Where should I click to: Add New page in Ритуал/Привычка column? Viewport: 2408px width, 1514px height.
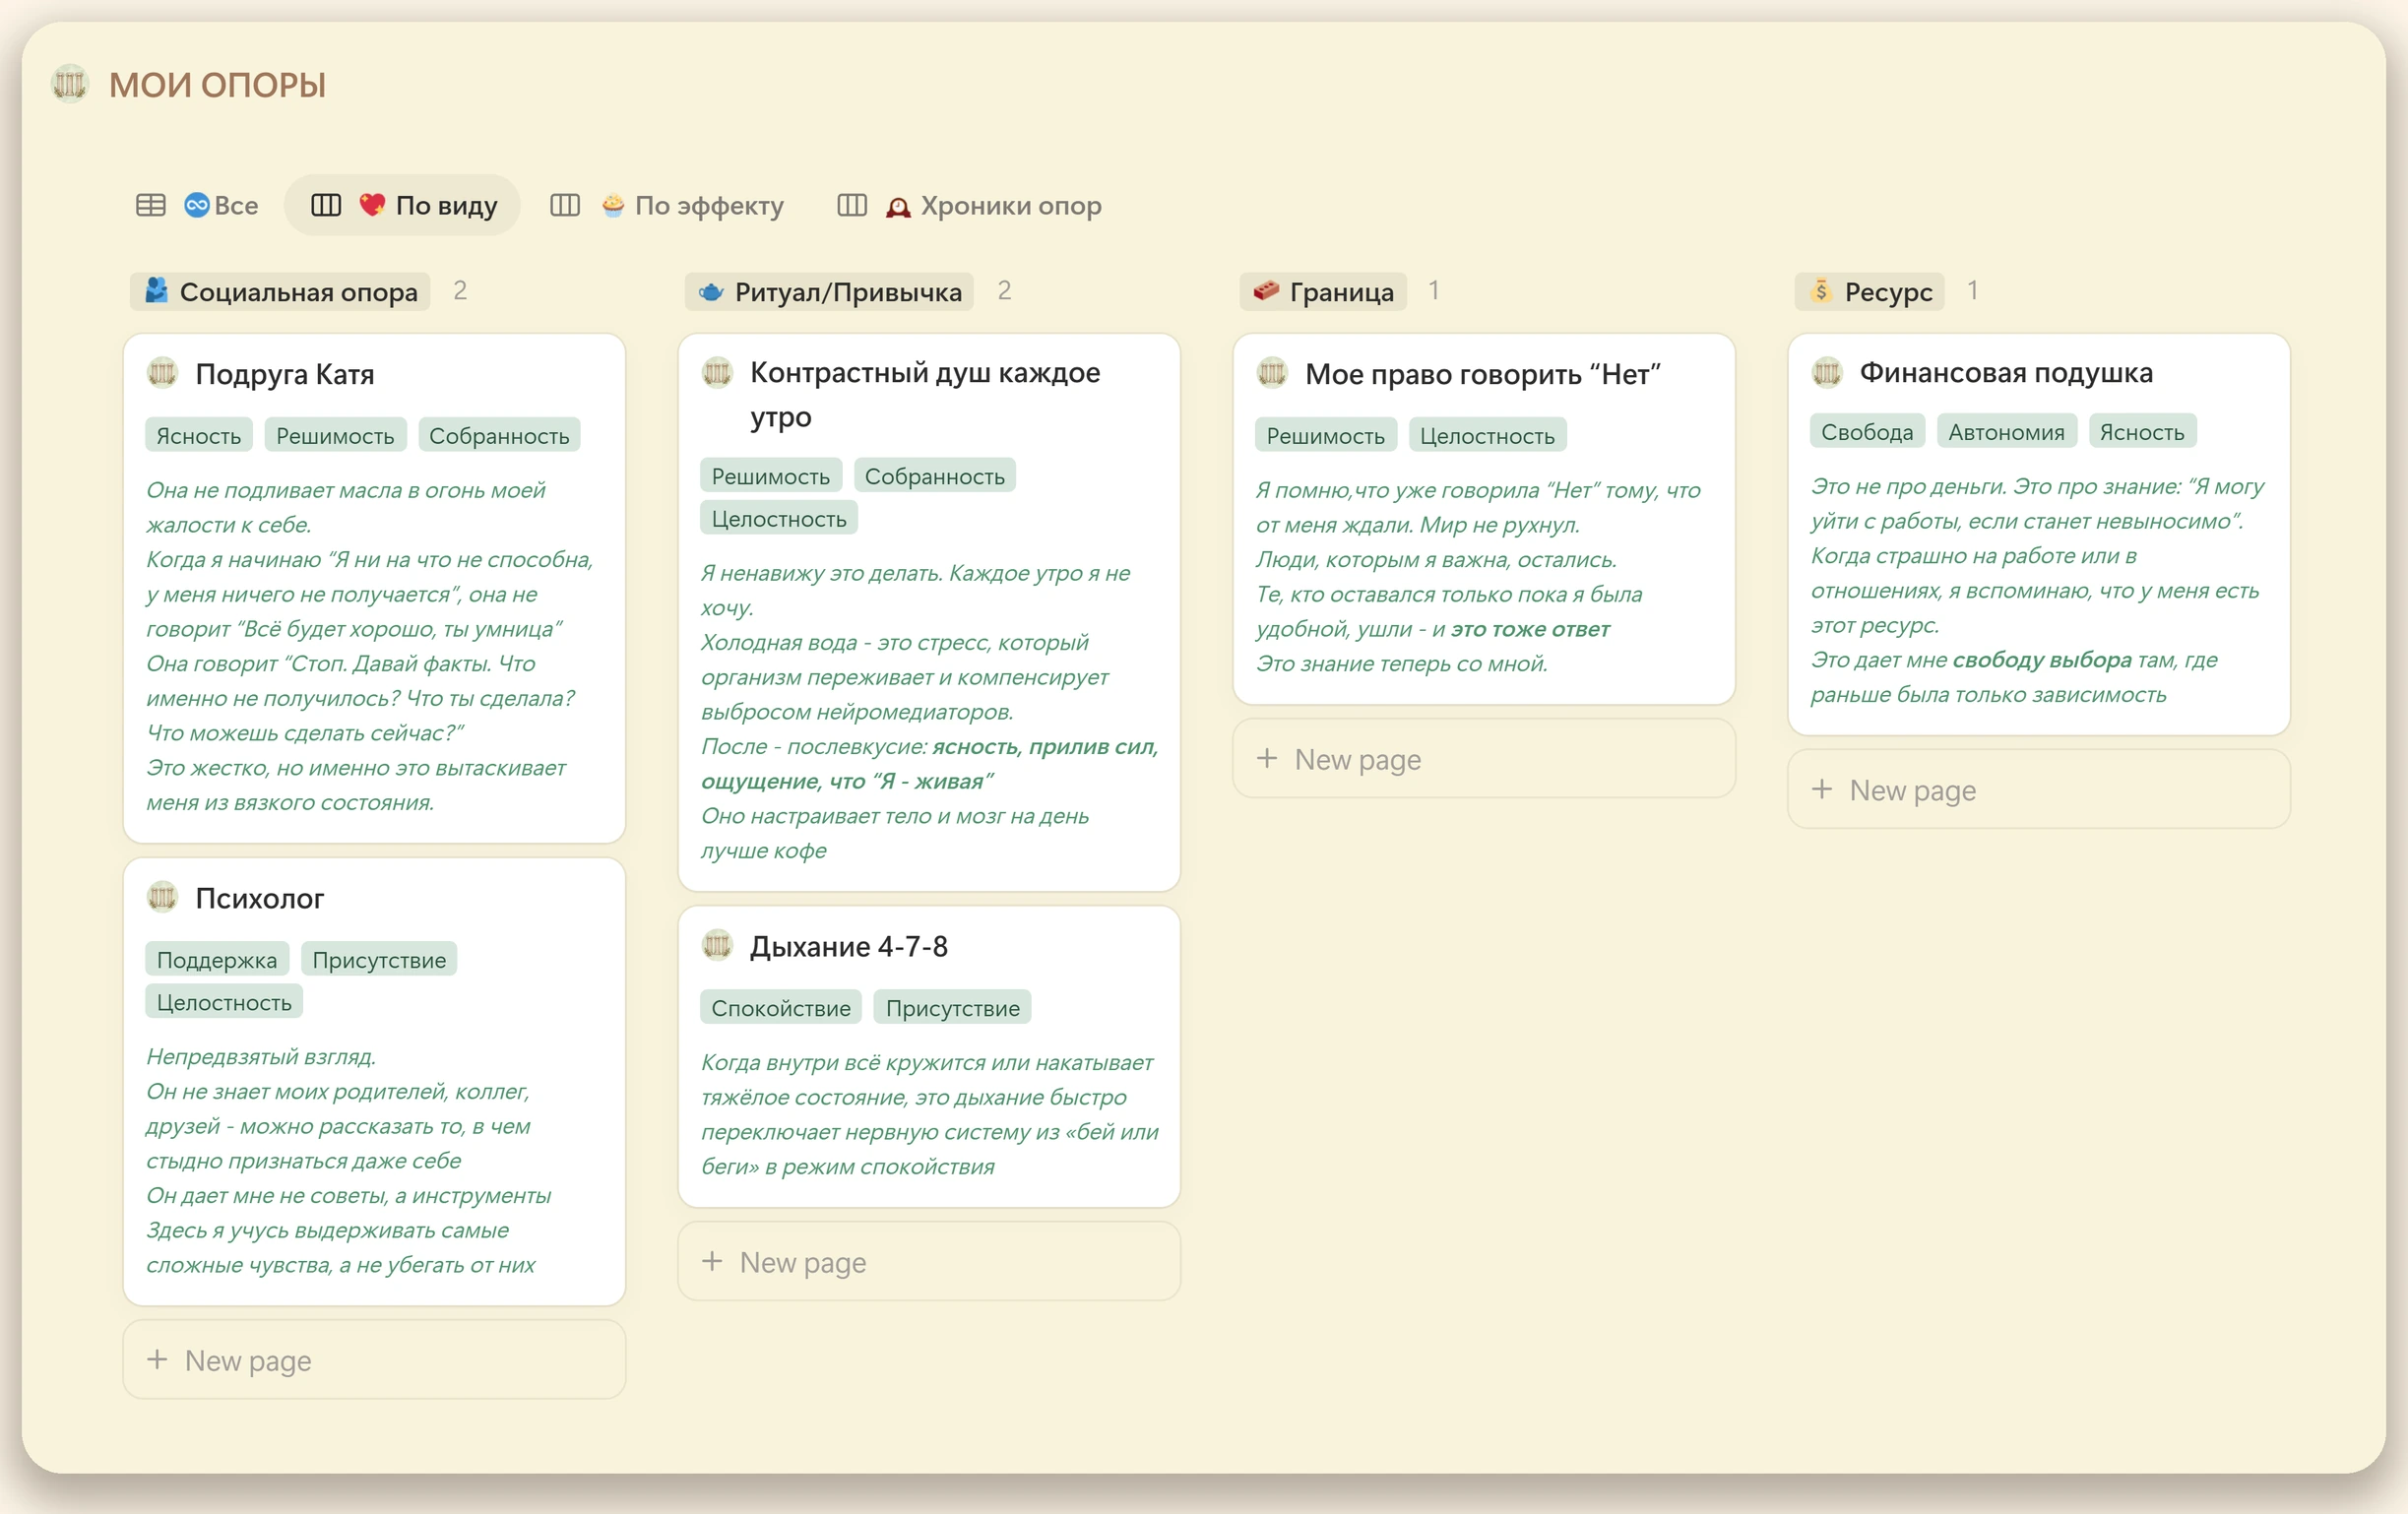point(929,1262)
